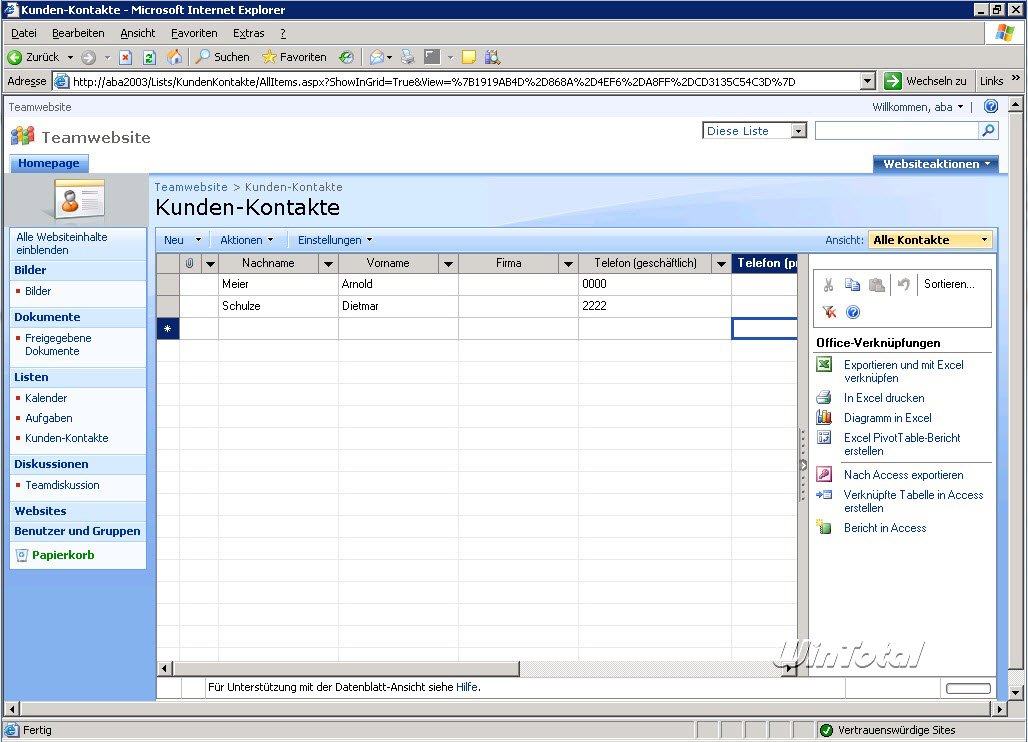The width and height of the screenshot is (1028, 742).
Task: Open the Datei menu
Action: click(24, 33)
